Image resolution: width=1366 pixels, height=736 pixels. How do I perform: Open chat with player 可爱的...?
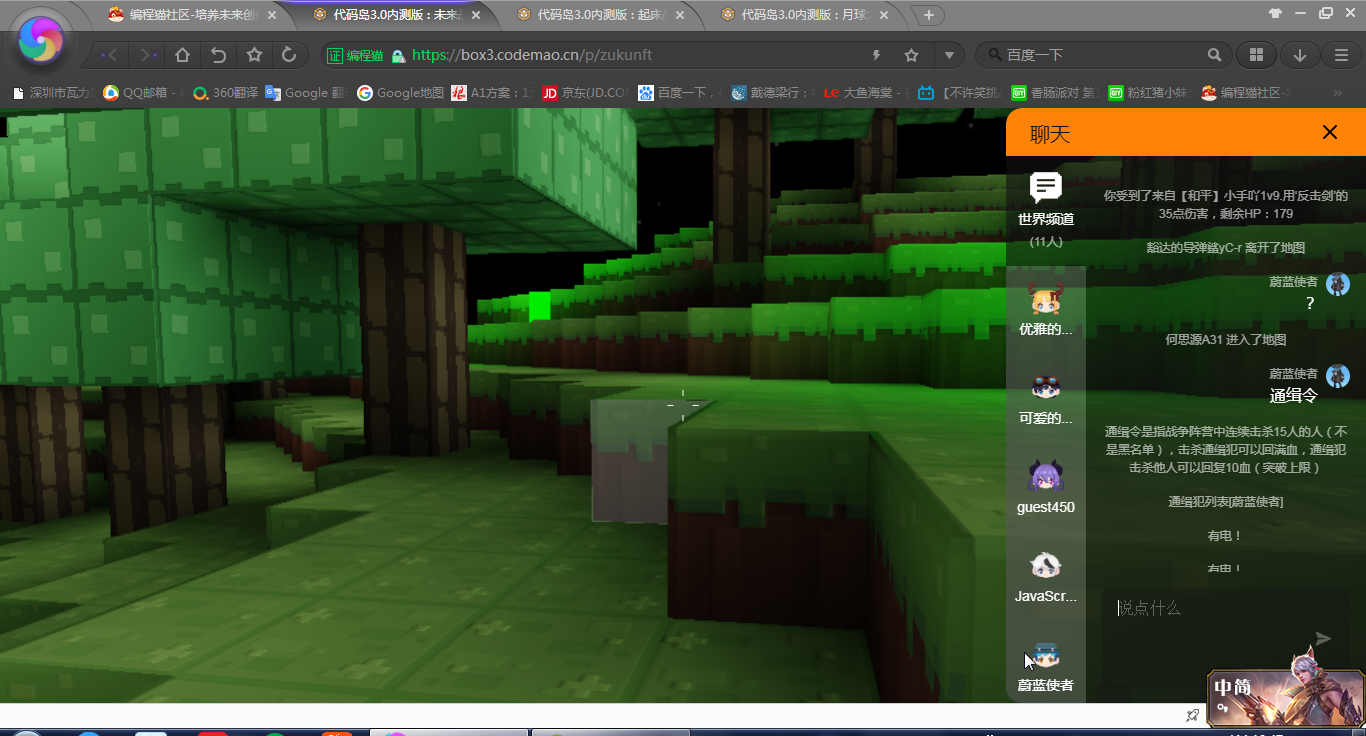click(1046, 399)
